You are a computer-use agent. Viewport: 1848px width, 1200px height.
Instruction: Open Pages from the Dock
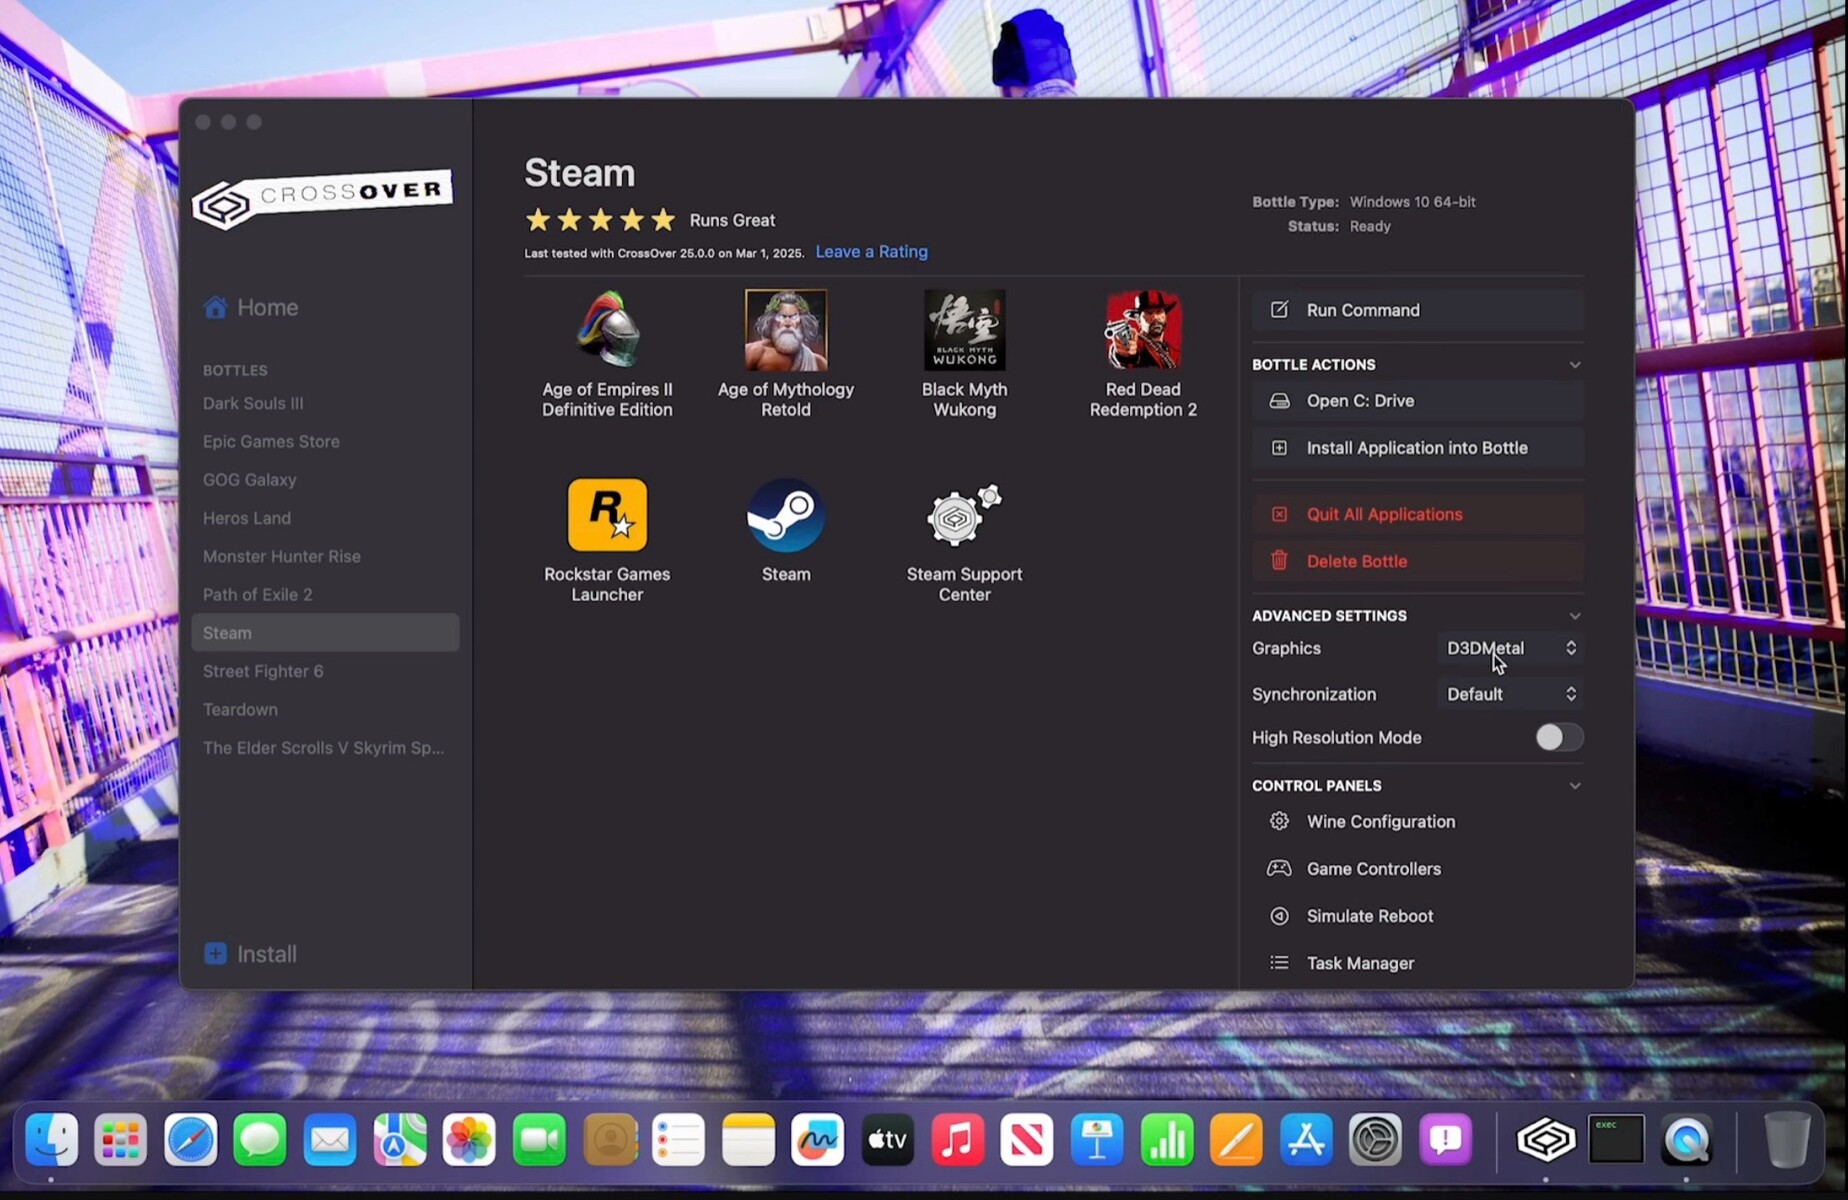pyautogui.click(x=1236, y=1139)
